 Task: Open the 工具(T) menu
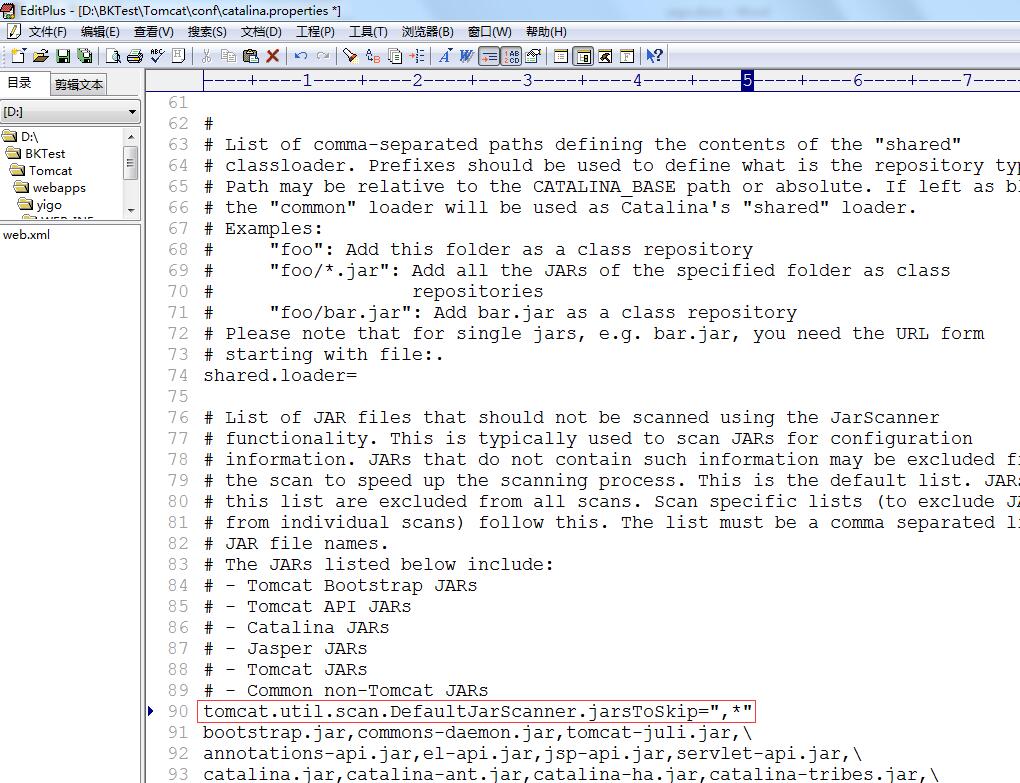(x=368, y=32)
